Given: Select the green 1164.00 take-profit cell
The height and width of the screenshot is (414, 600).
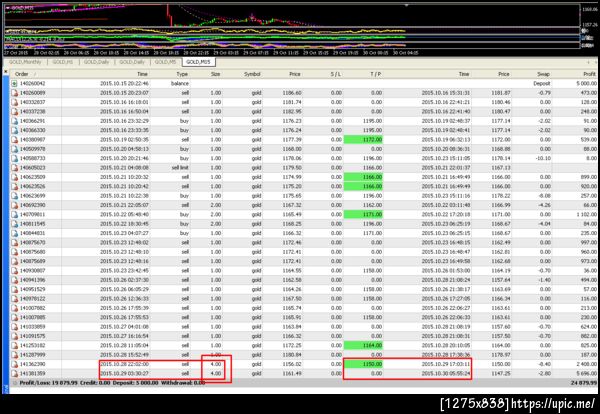Looking at the screenshot, I should 364,346.
